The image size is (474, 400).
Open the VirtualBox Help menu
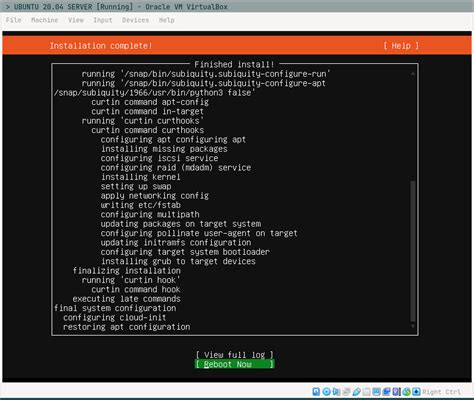point(167,20)
